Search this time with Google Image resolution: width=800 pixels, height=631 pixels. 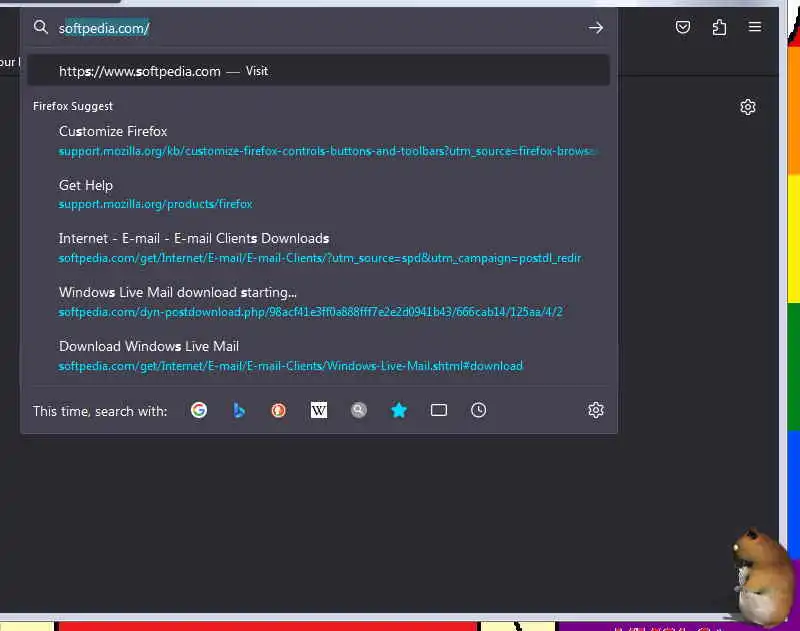point(199,410)
